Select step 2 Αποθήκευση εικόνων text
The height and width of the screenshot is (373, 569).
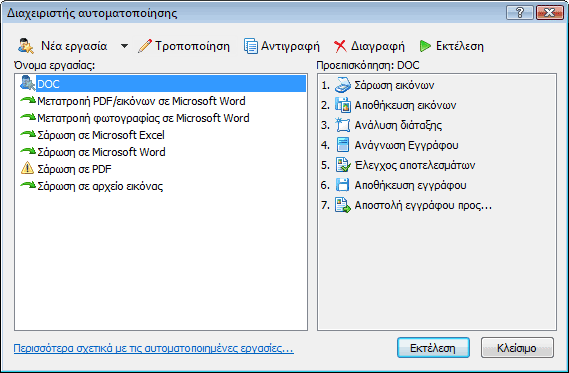point(405,105)
